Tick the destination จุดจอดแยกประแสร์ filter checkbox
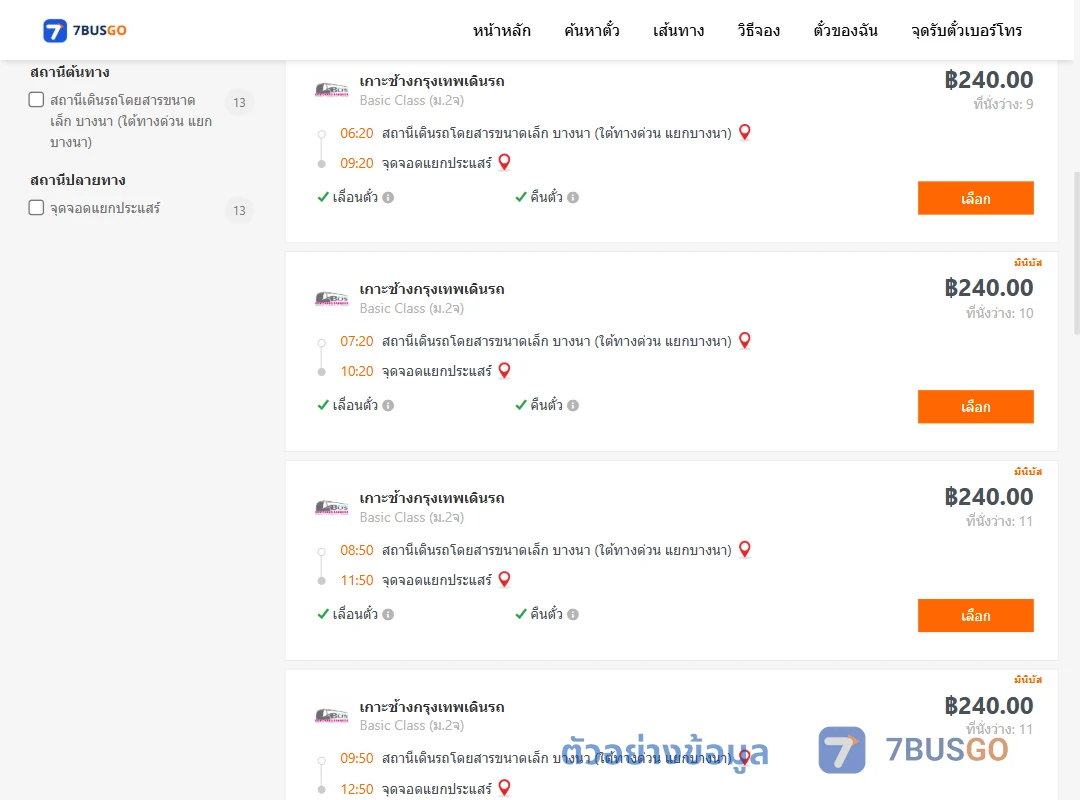1080x800 pixels. tap(37, 207)
